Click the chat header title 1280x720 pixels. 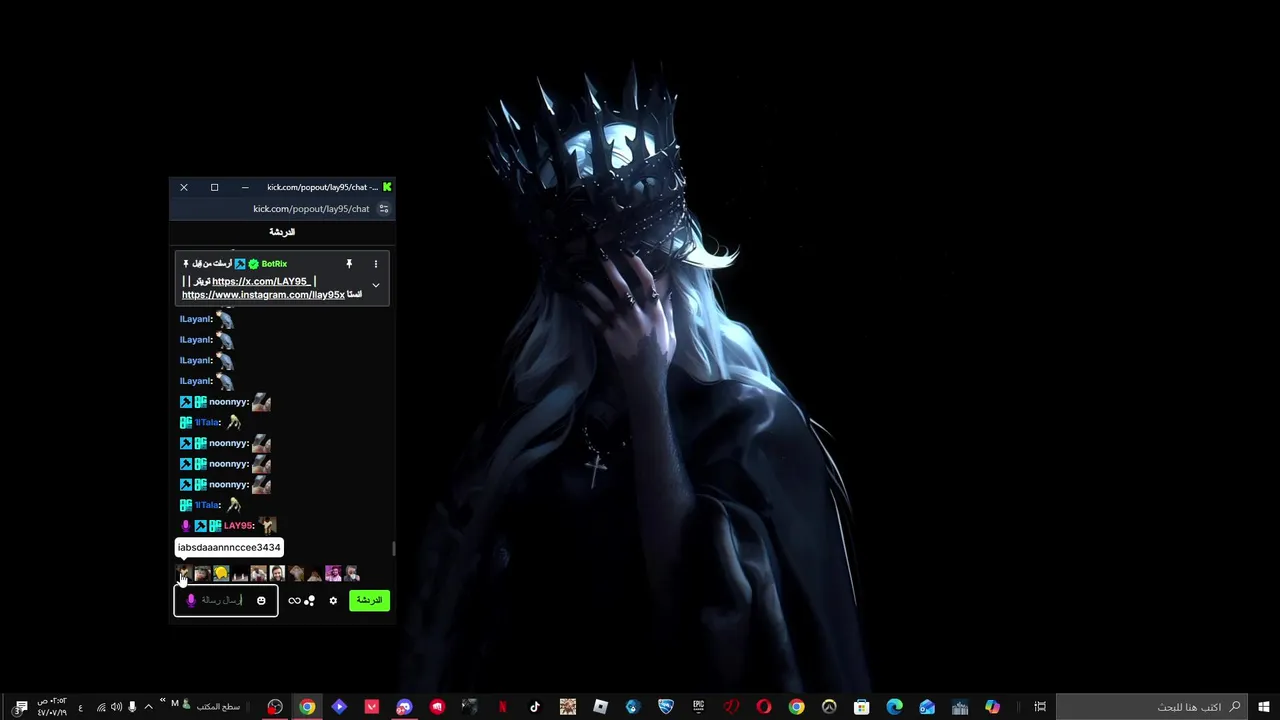click(x=282, y=232)
